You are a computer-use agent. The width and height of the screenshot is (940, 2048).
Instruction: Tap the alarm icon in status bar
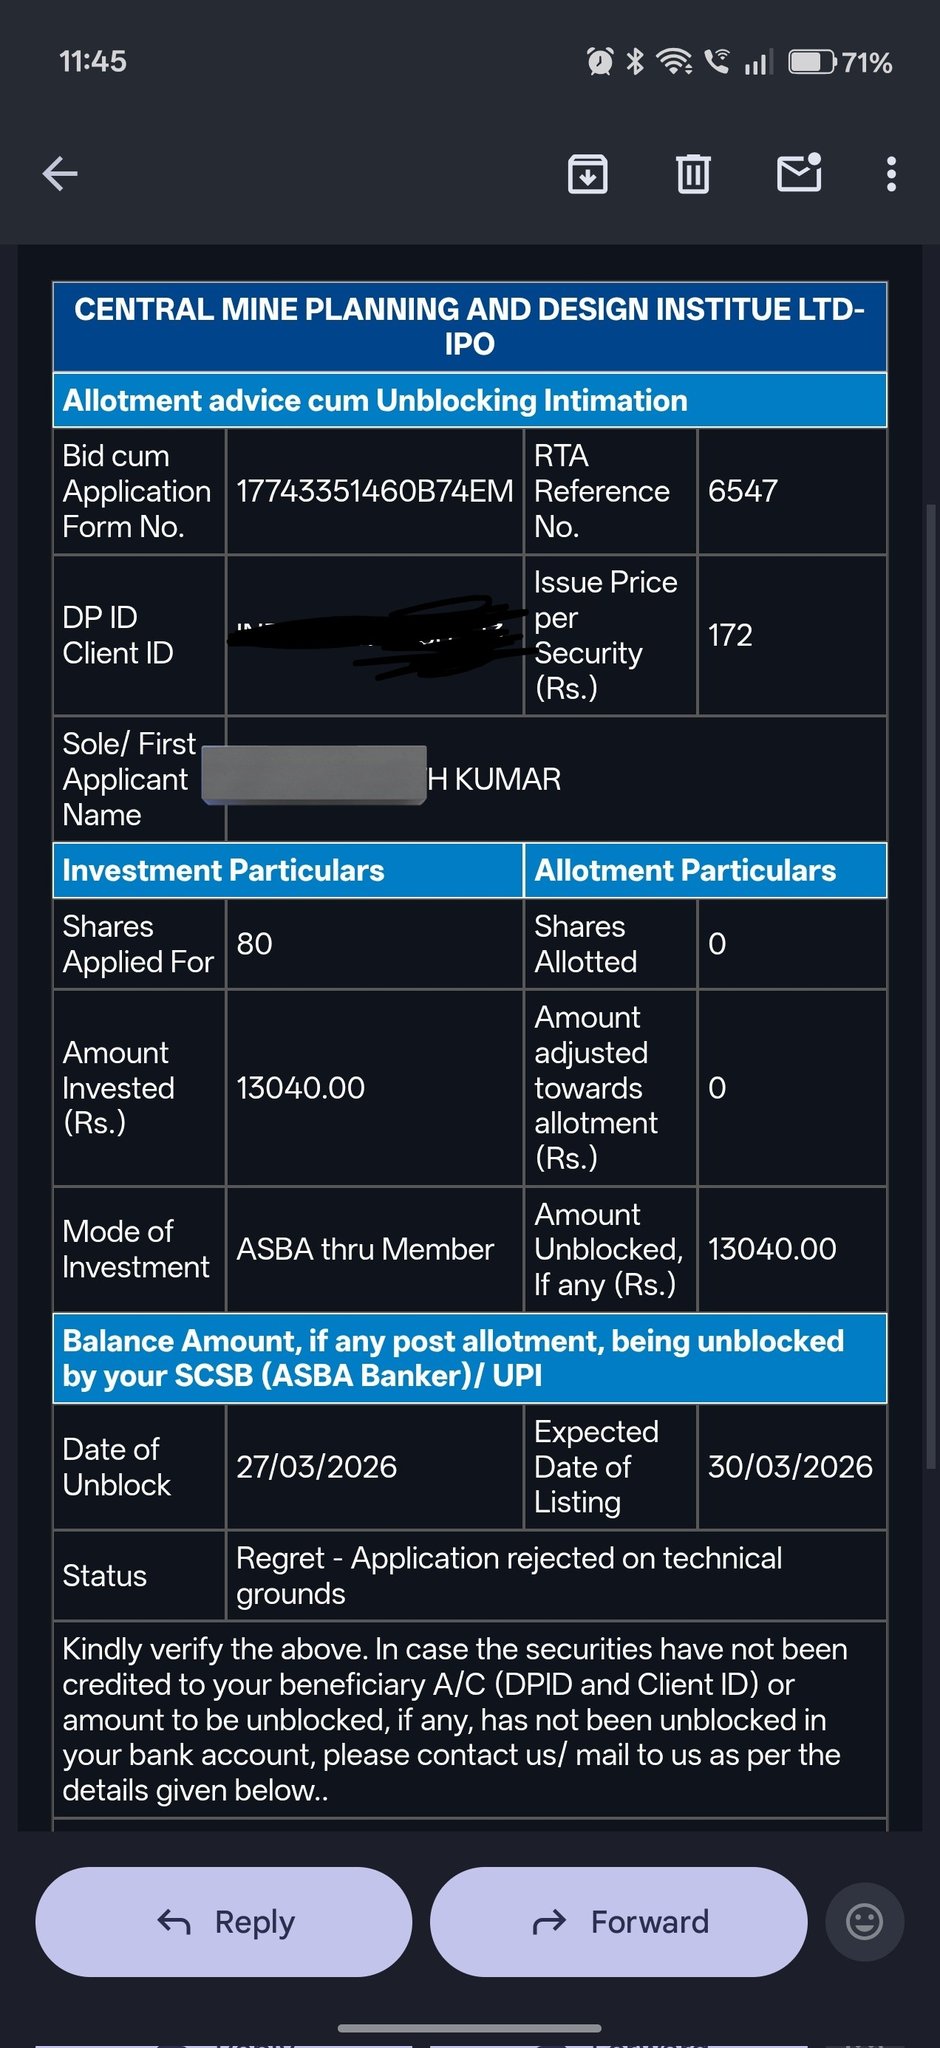[x=600, y=62]
